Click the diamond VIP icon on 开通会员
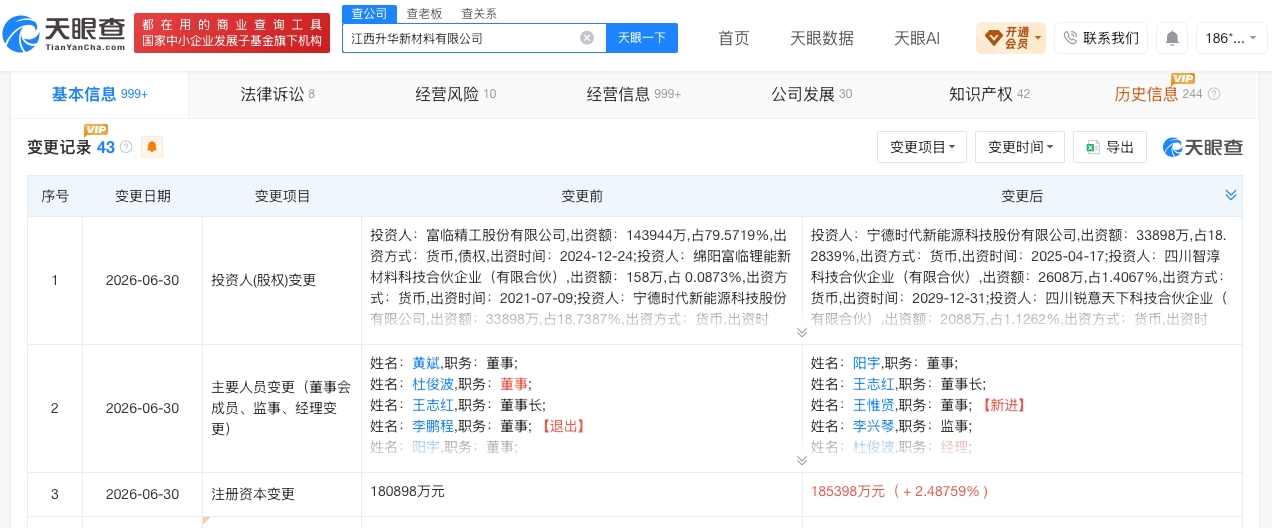 click(993, 38)
